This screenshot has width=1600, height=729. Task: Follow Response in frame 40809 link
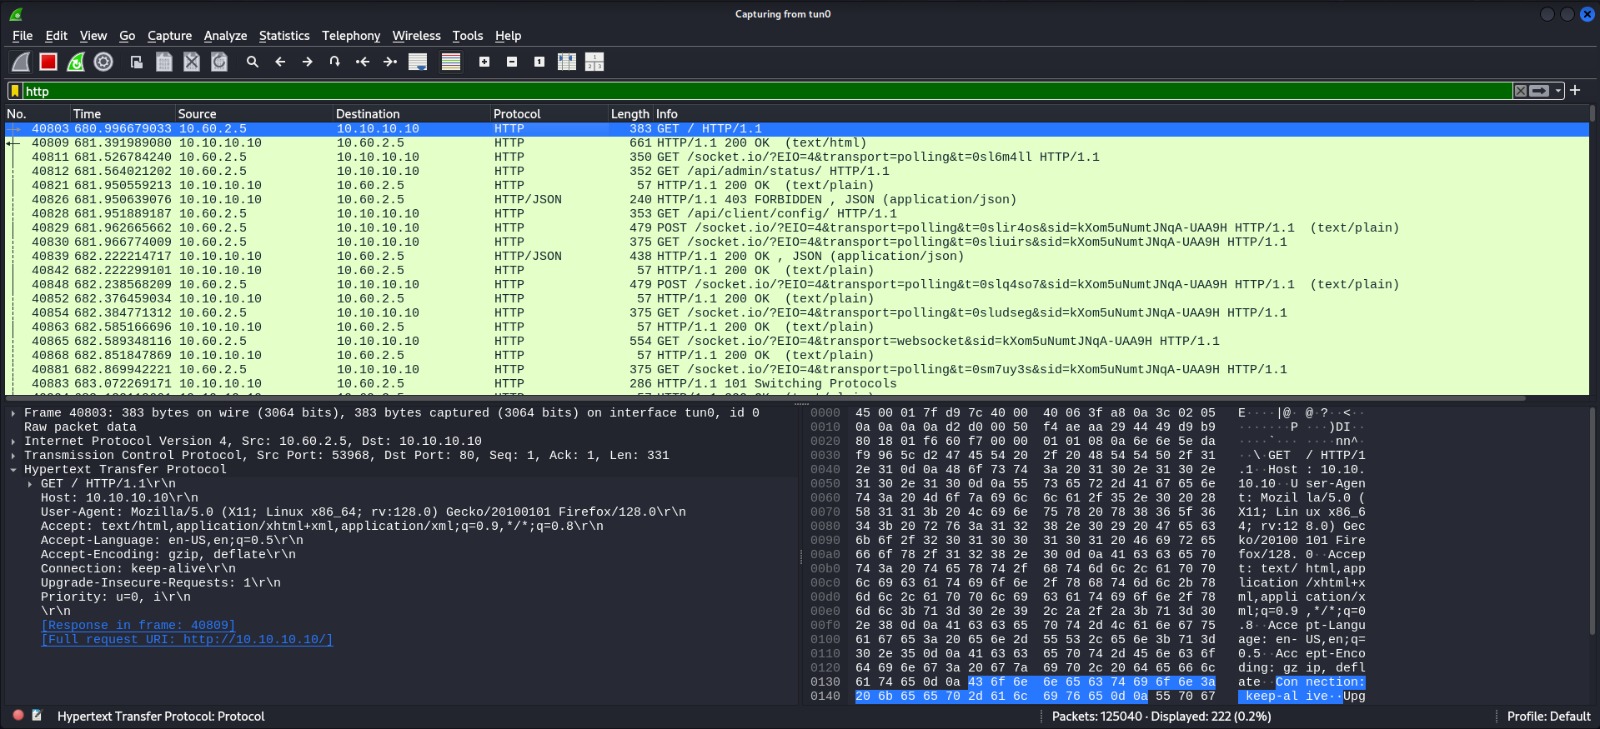tap(138, 625)
